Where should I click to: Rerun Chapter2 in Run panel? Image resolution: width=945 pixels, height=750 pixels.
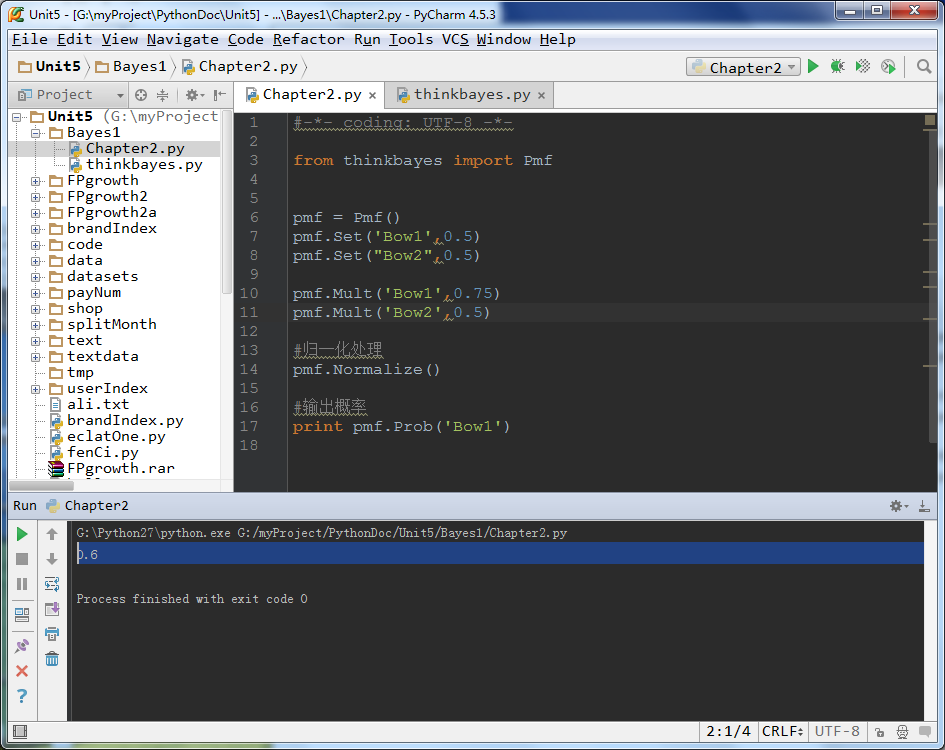tap(22, 534)
